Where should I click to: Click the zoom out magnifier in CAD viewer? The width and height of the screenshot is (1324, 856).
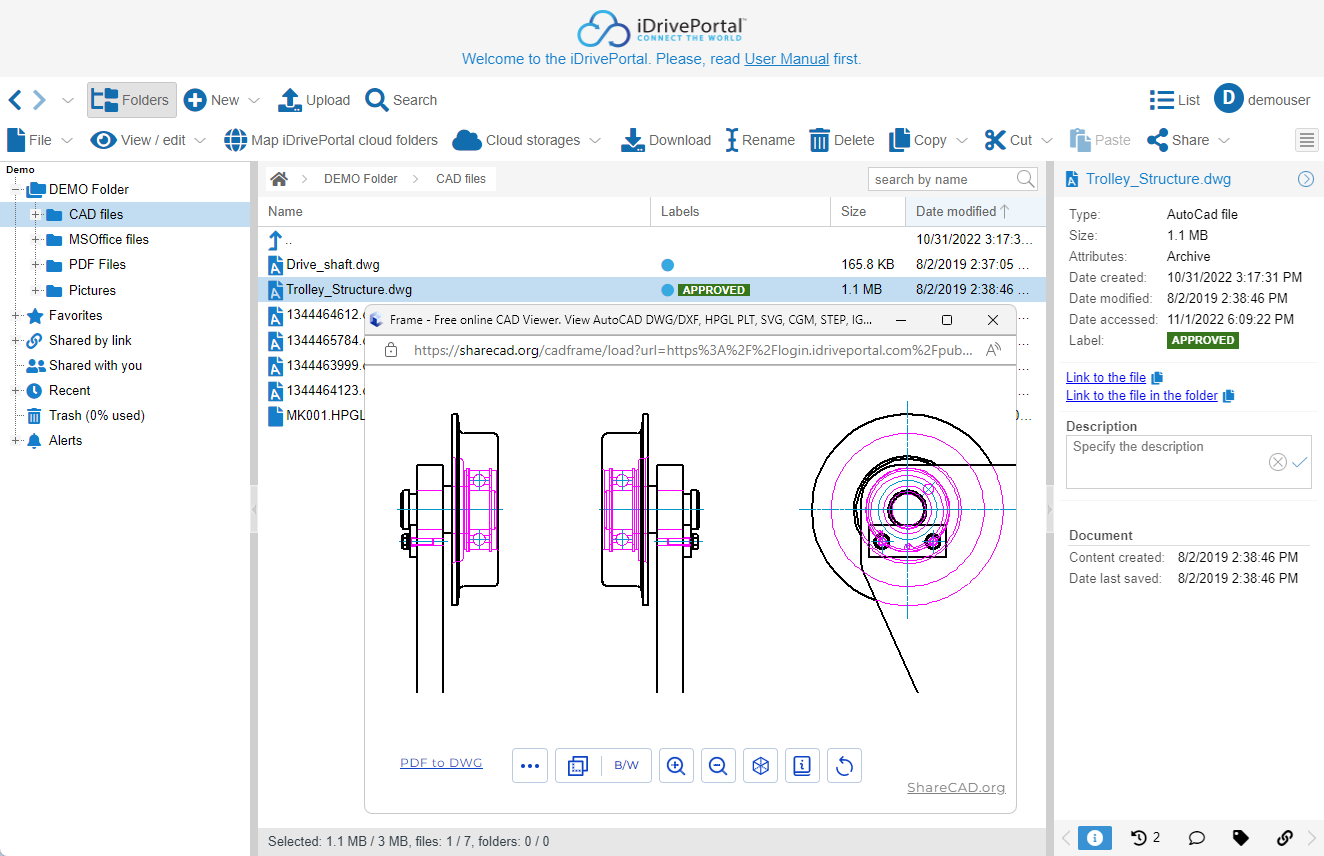click(717, 766)
